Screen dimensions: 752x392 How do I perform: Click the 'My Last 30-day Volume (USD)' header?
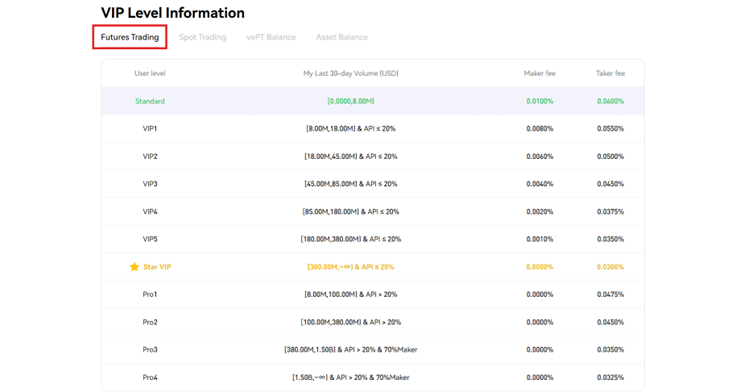pos(351,73)
